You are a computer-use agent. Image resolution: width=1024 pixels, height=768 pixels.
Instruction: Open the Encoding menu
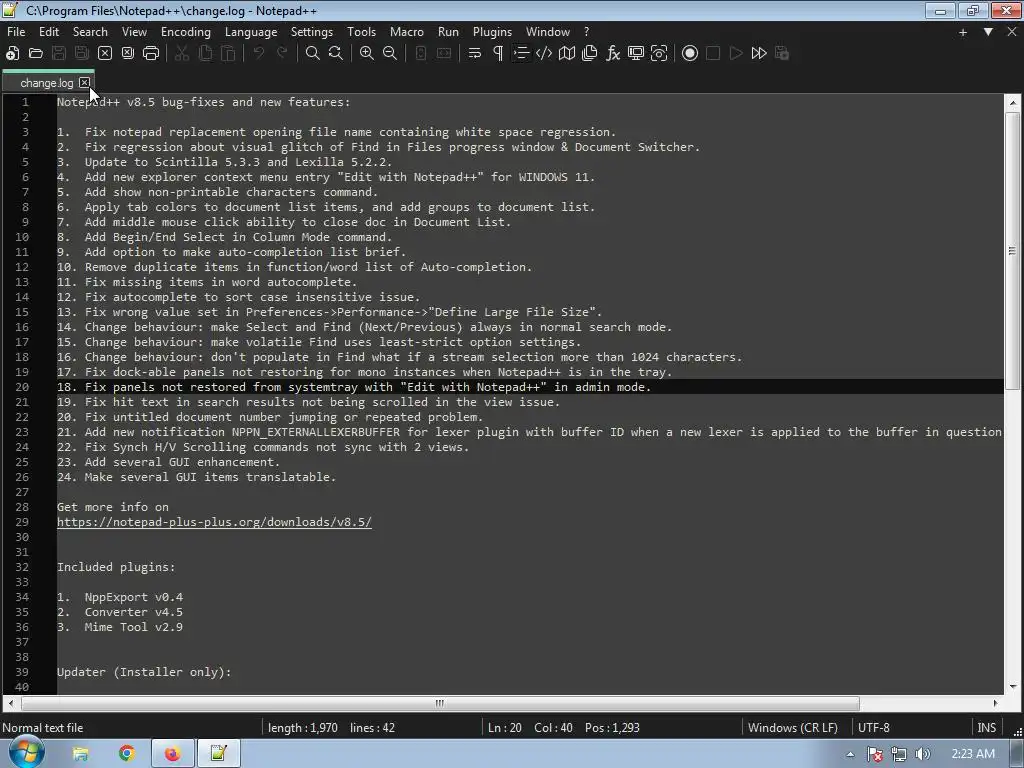[186, 31]
